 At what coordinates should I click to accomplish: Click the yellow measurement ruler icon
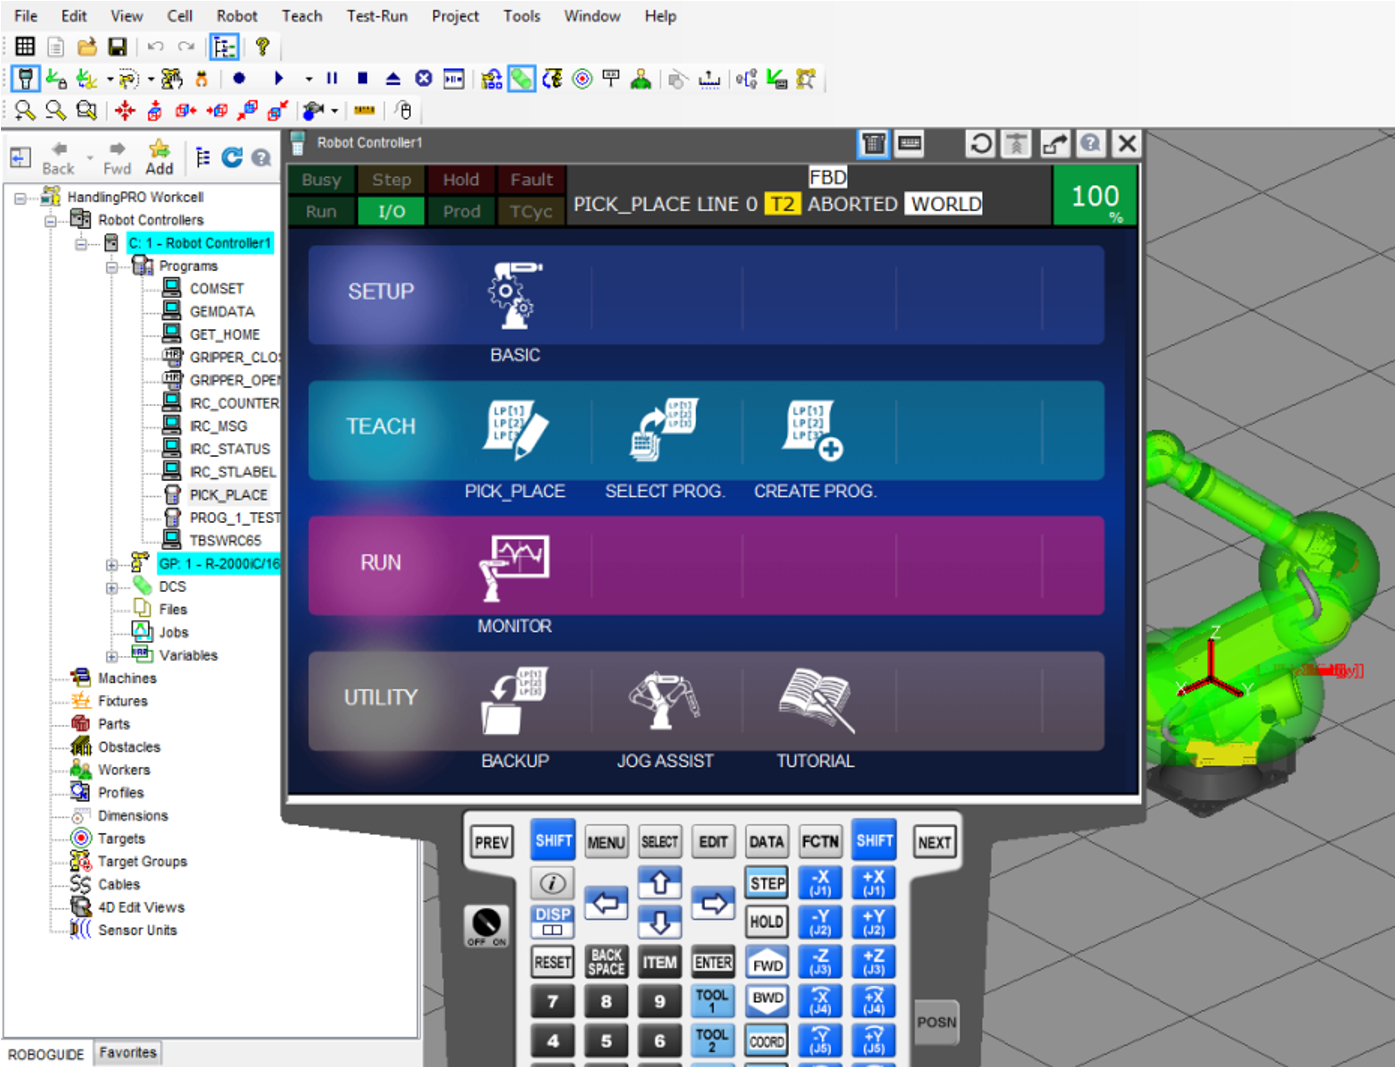[x=365, y=110]
